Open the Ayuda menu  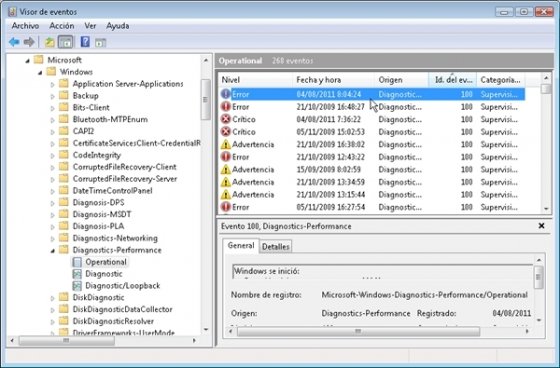(118, 26)
